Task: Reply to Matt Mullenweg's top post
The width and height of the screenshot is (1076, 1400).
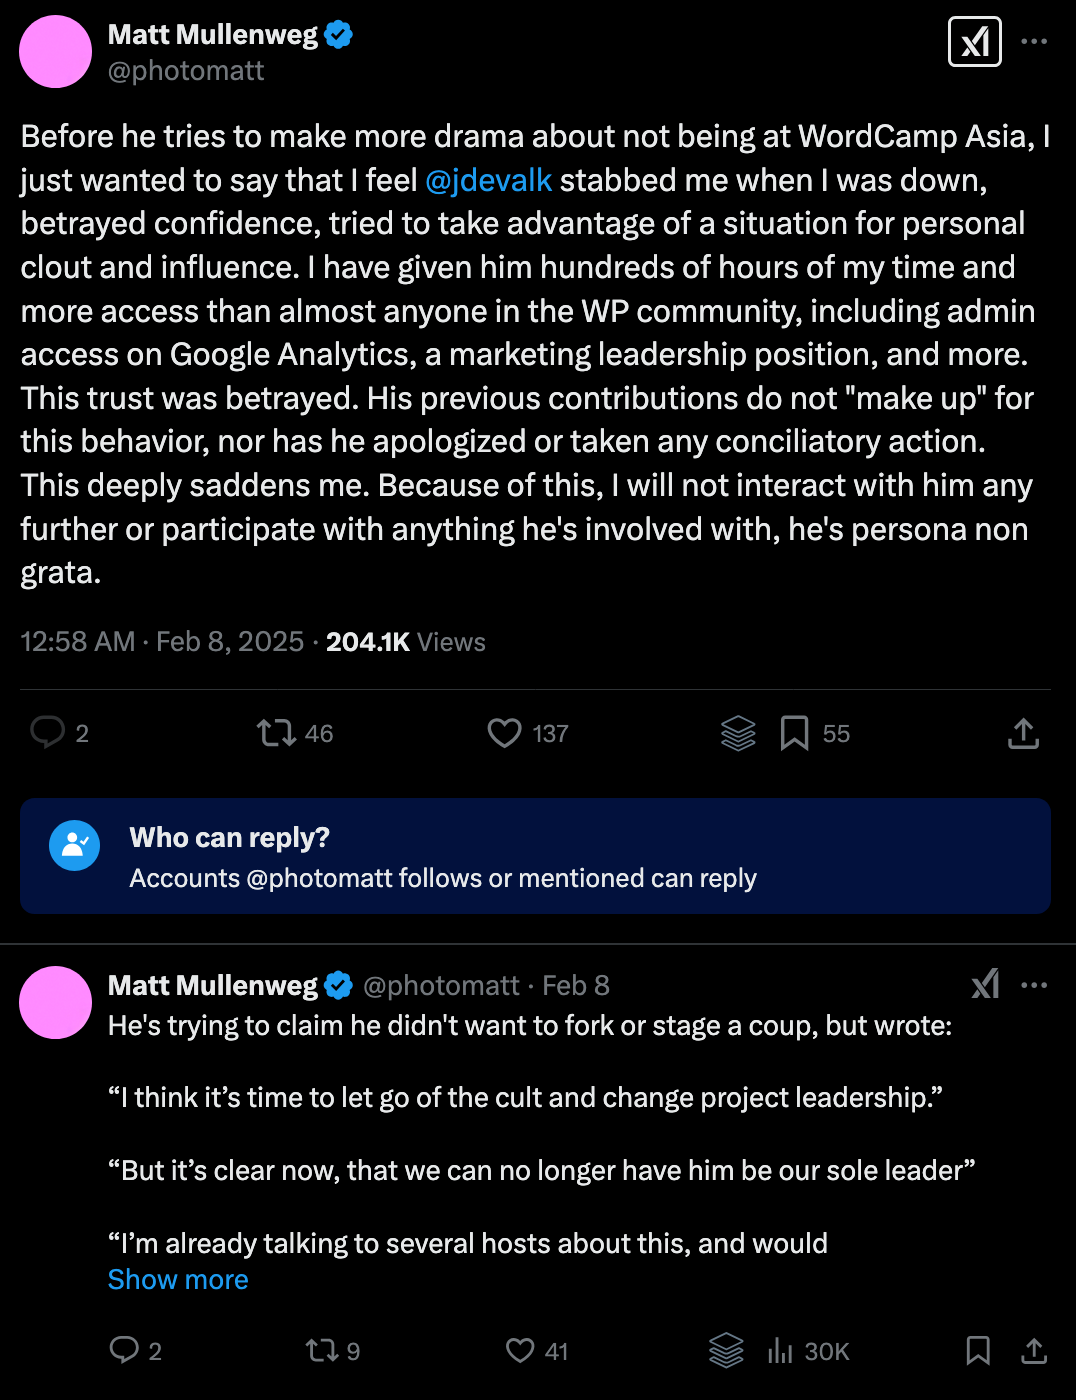Action: [x=50, y=733]
